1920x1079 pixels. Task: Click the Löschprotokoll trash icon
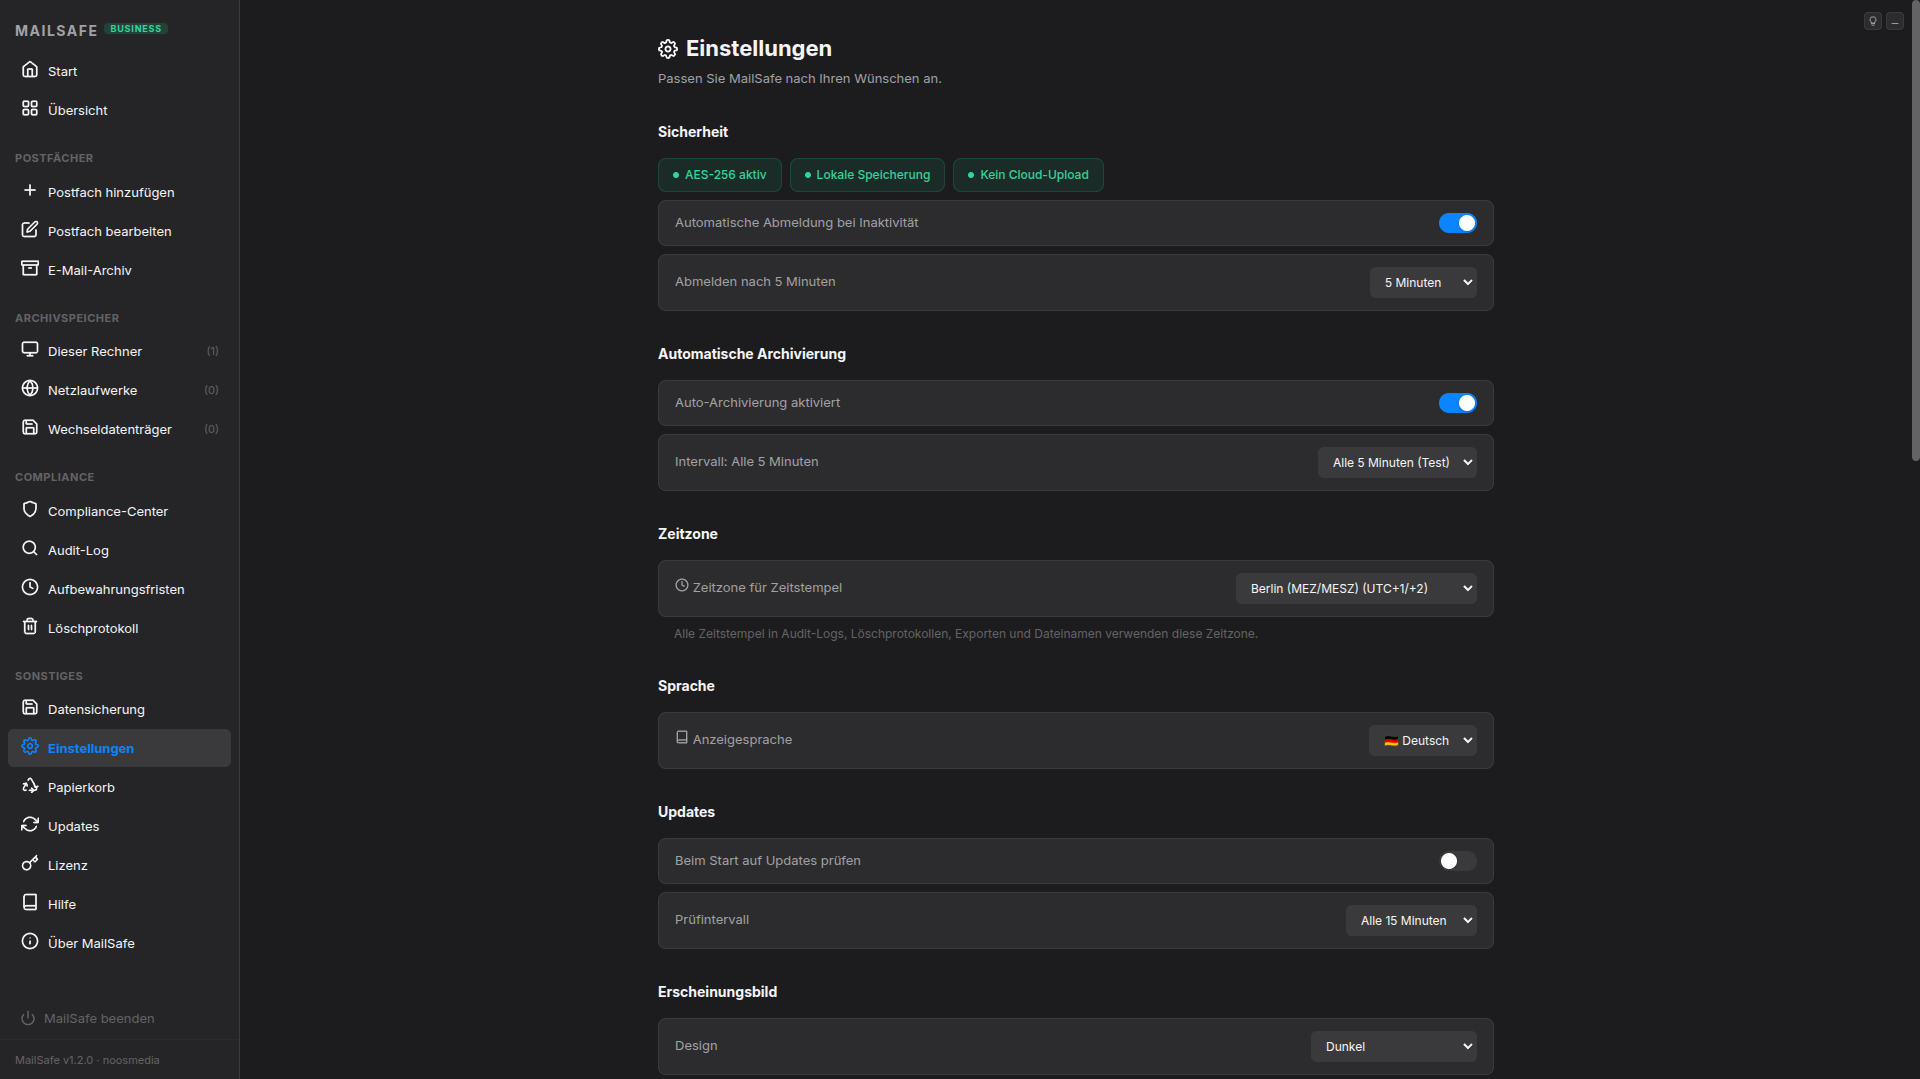pyautogui.click(x=30, y=627)
